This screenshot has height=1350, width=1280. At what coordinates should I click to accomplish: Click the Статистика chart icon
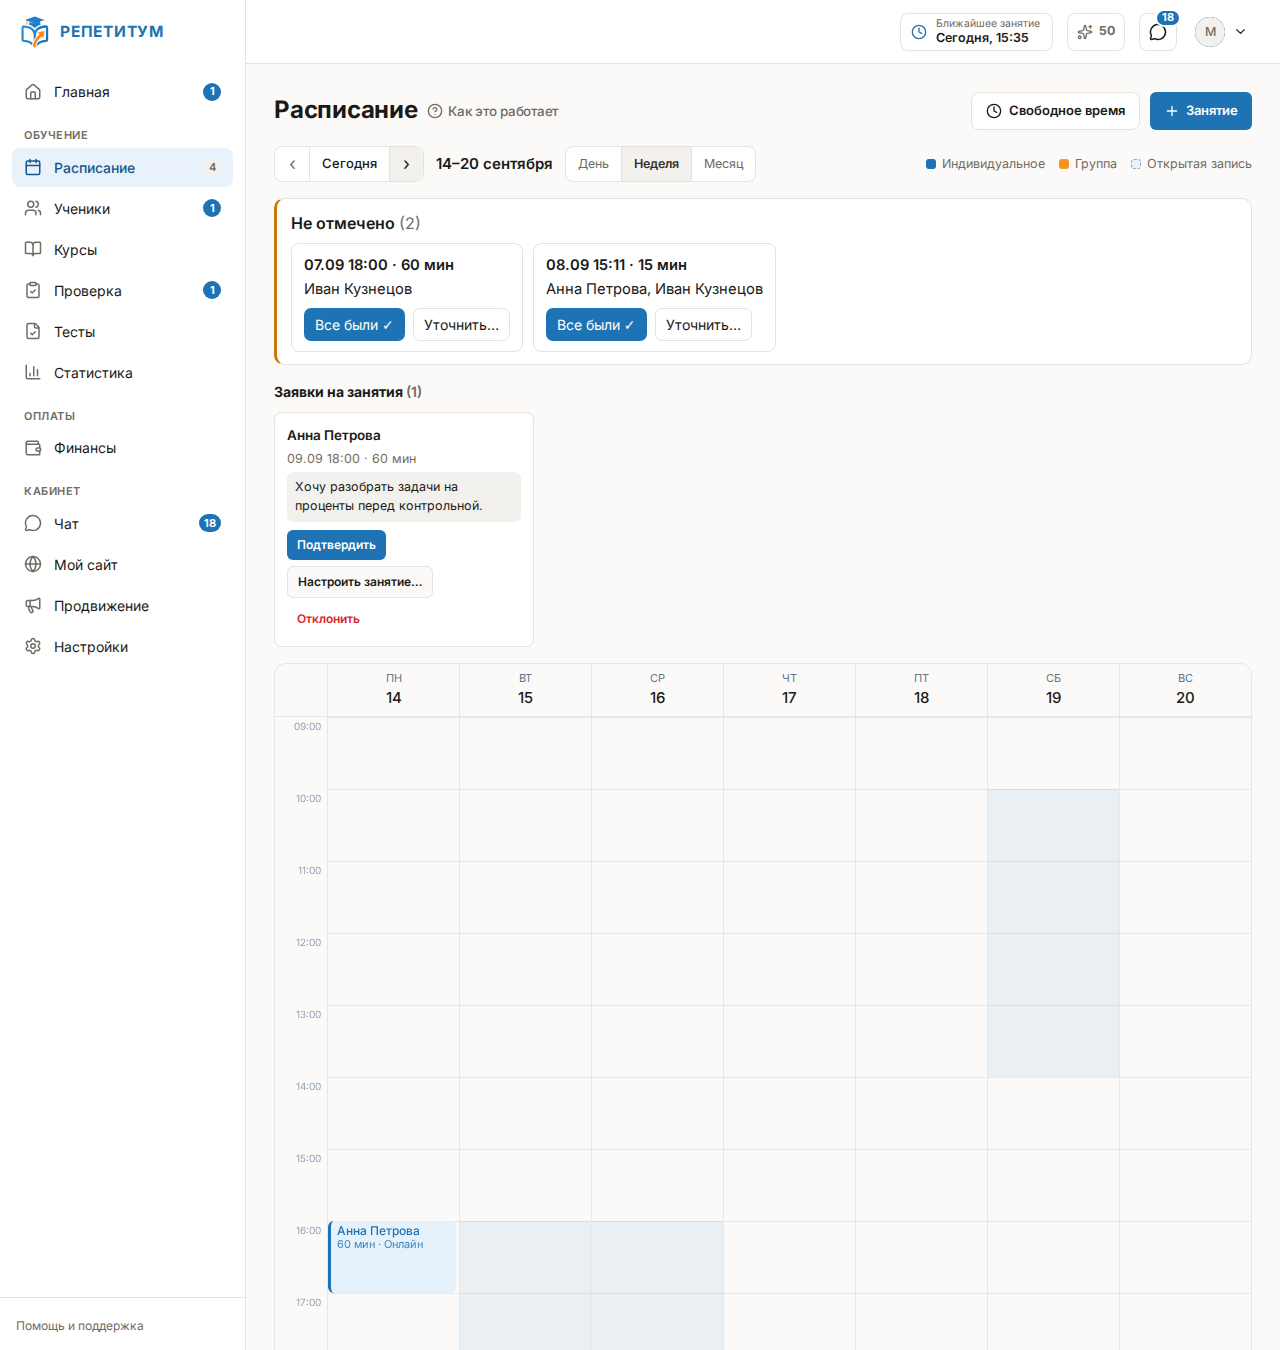(x=33, y=373)
